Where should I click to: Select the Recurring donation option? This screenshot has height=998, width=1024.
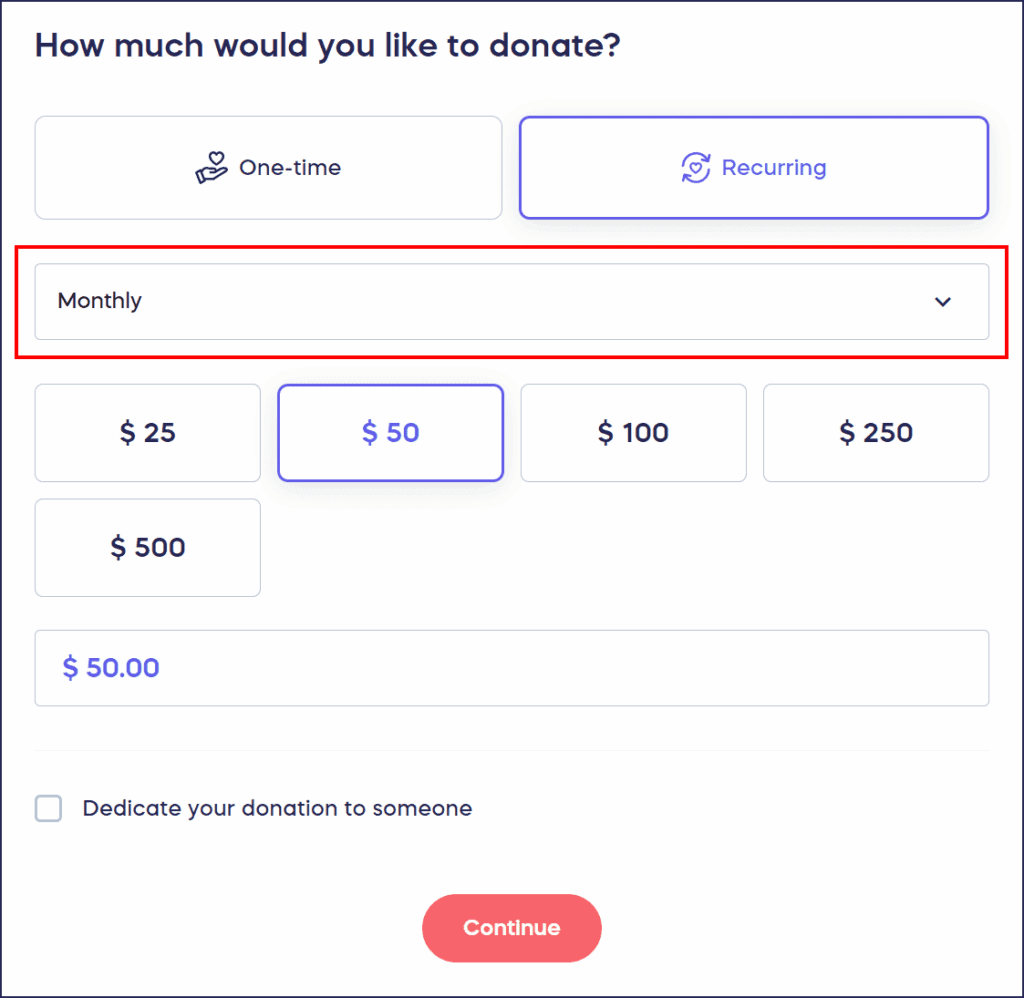tap(754, 167)
